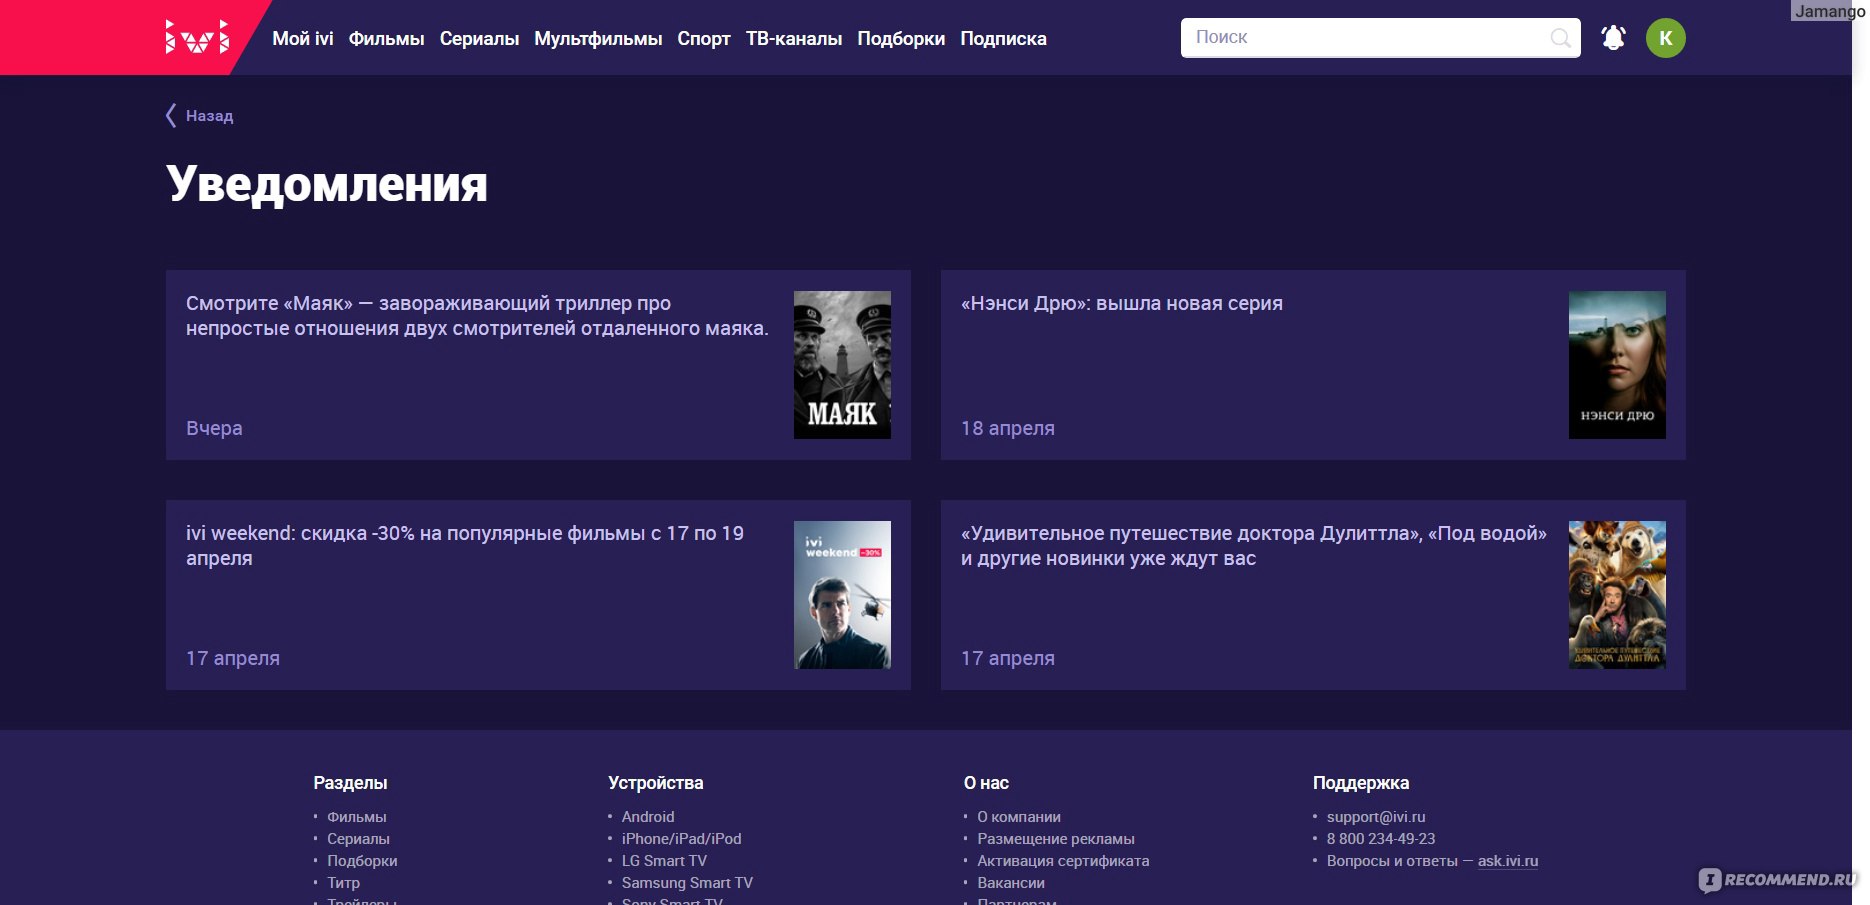Open Активация сертификата link
The width and height of the screenshot is (1870, 905).
[x=1063, y=861]
